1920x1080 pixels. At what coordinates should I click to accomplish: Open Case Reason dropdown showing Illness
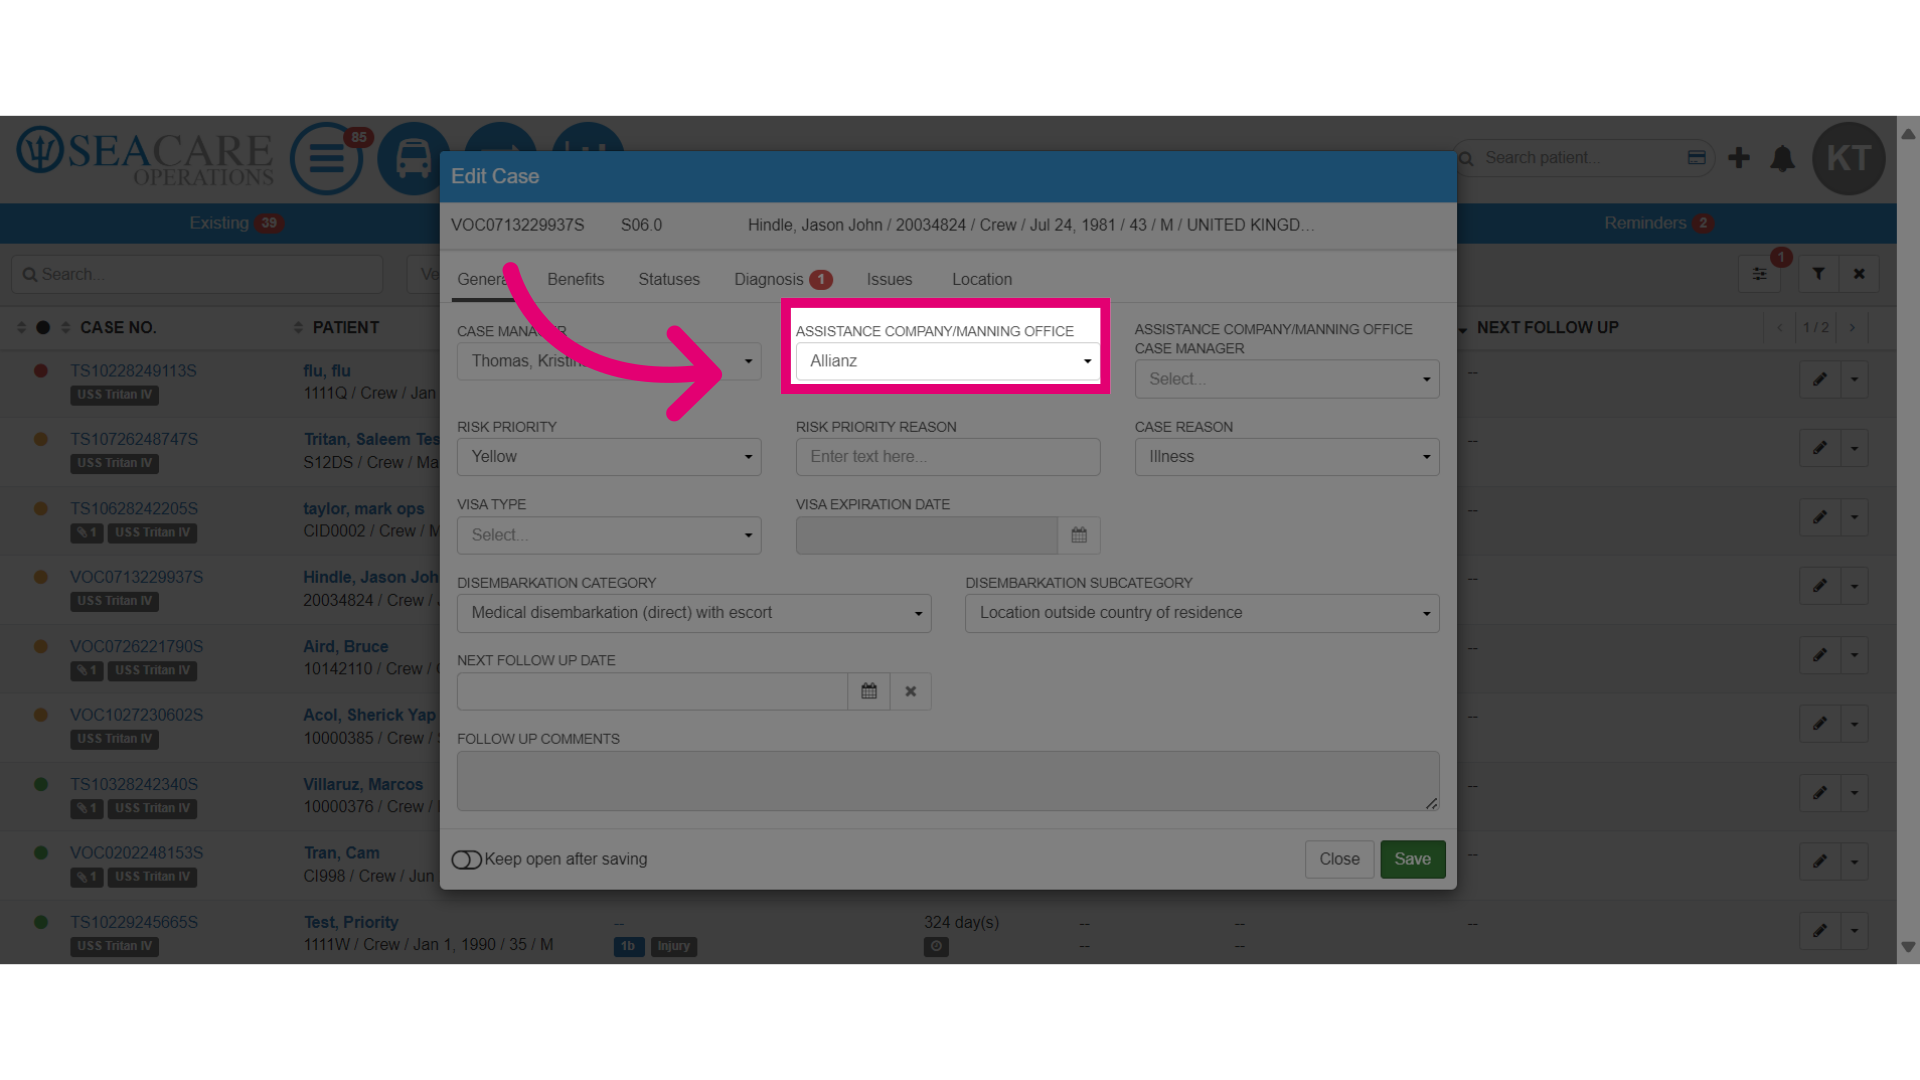[1287, 457]
